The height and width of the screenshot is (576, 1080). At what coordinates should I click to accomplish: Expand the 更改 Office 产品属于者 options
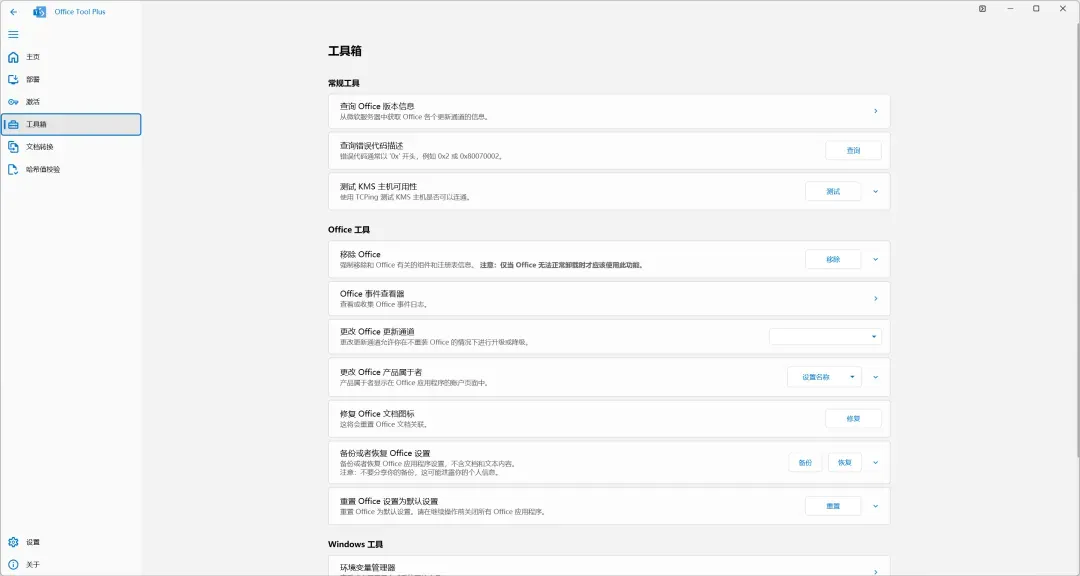(875, 377)
